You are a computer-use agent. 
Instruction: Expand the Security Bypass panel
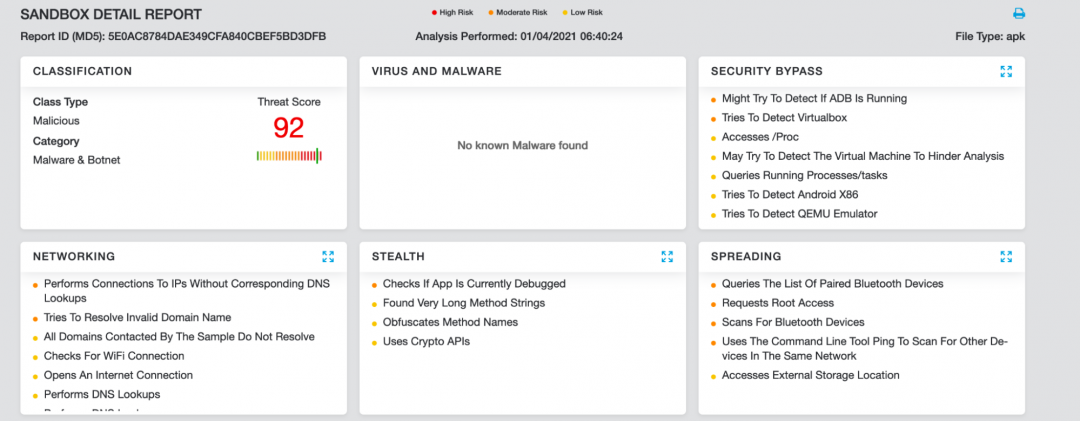click(1006, 71)
